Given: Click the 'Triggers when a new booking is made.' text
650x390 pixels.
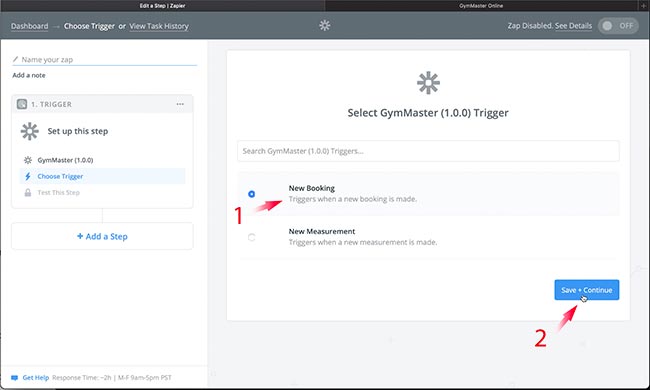Looking at the screenshot, I should tap(353, 199).
